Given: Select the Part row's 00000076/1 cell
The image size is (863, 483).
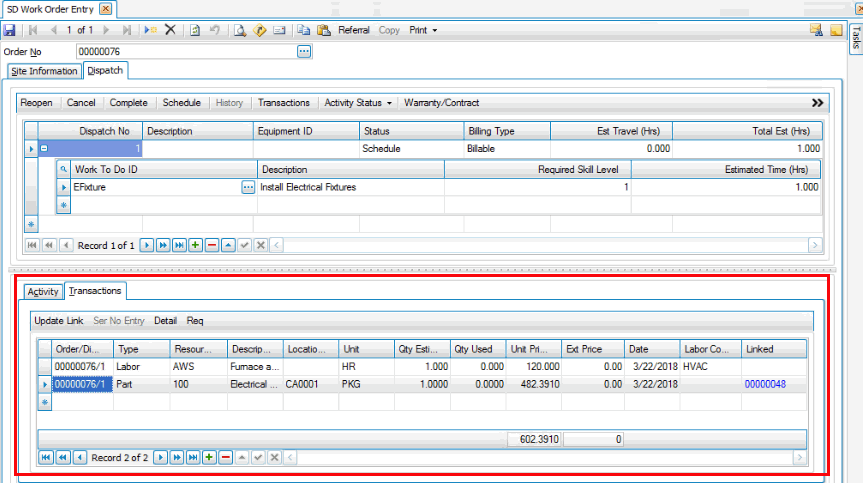Looking at the screenshot, I should [x=83, y=385].
